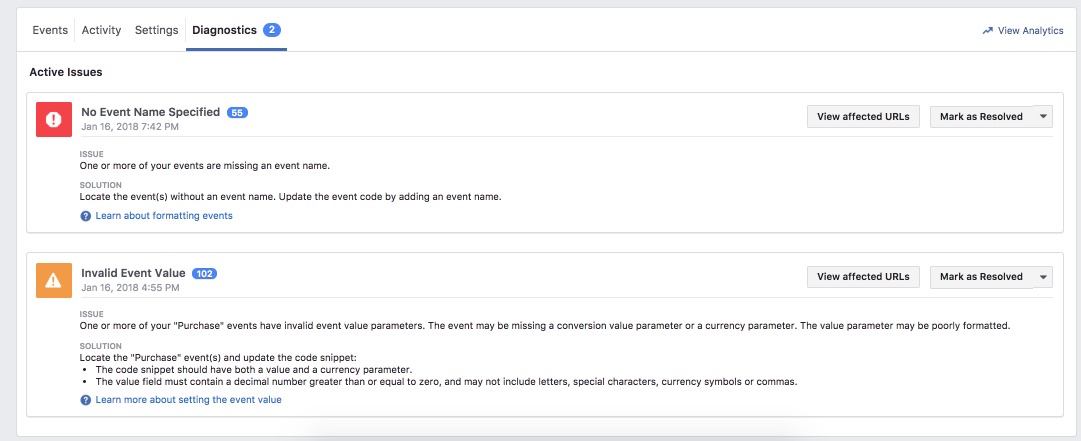Click the 102 count badge
The height and width of the screenshot is (441, 1081).
205,274
